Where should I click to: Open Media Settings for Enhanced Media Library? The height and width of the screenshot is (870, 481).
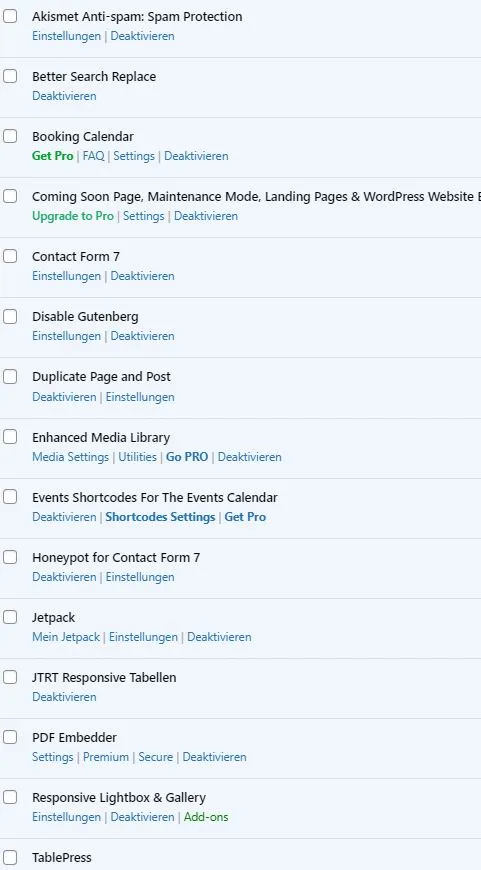(x=70, y=457)
